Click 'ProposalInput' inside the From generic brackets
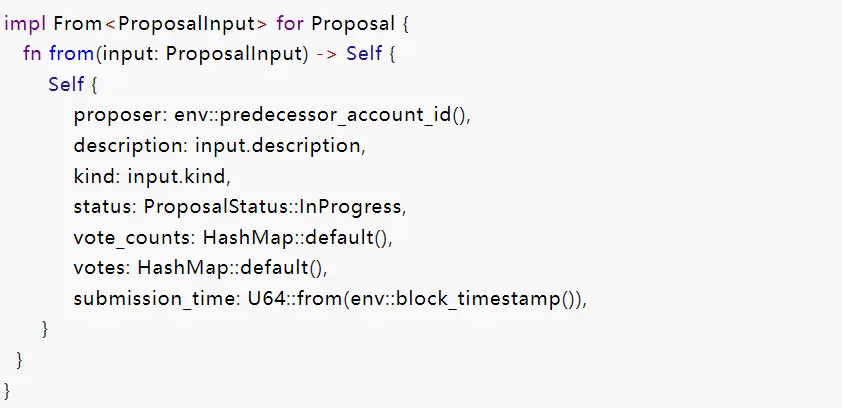This screenshot has height=408, width=842. click(x=187, y=24)
